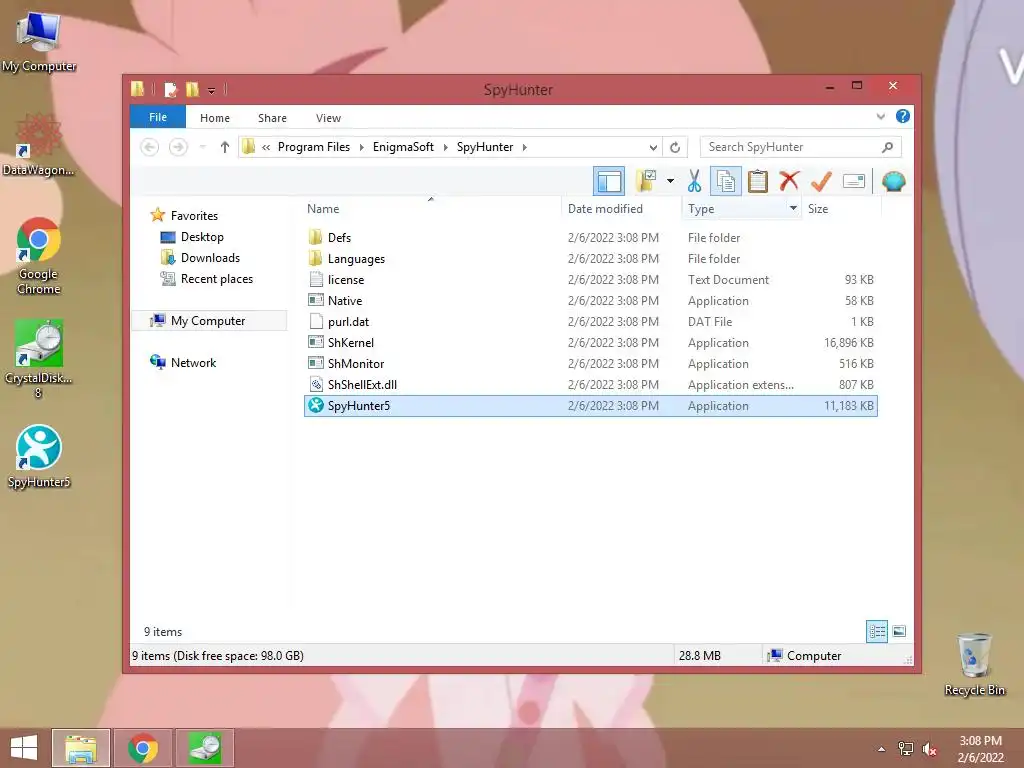Select the Languages folder

click(x=590, y=259)
